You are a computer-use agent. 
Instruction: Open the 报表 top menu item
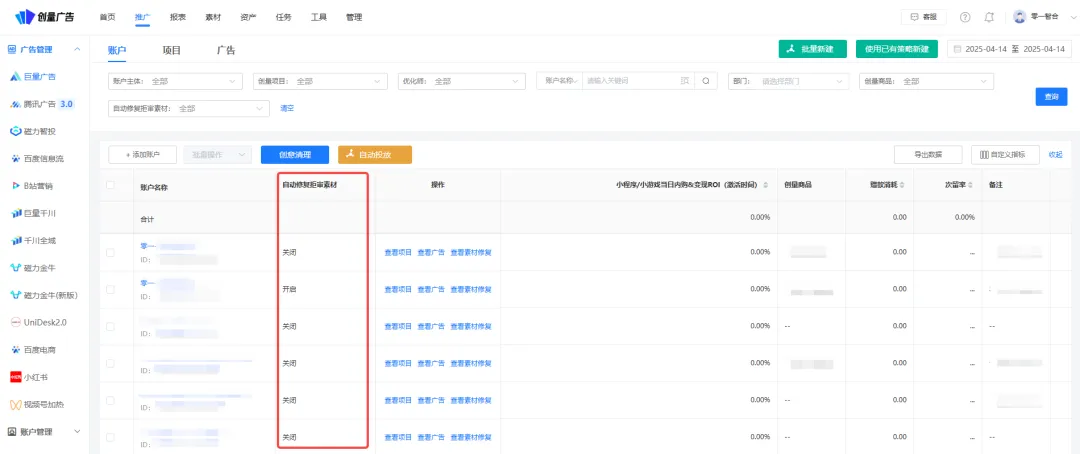pyautogui.click(x=178, y=17)
